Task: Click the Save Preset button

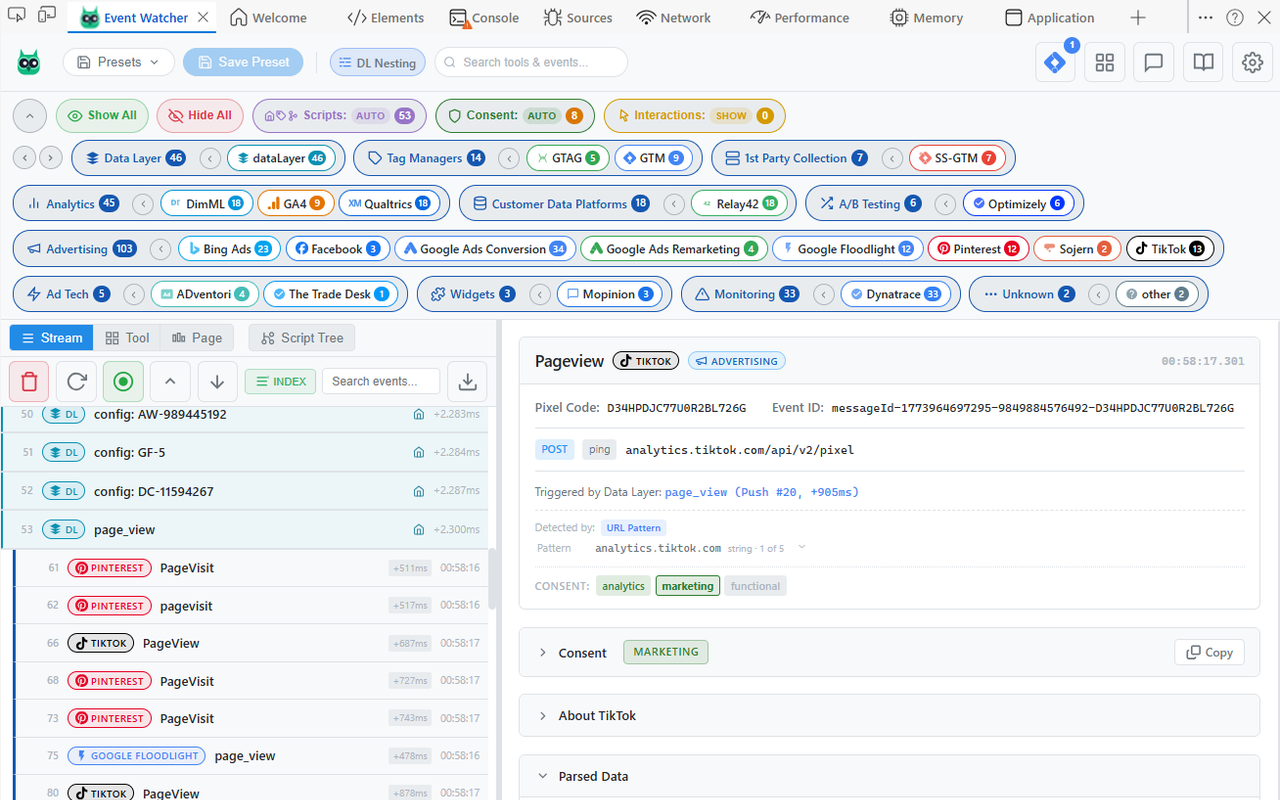Action: pos(243,62)
